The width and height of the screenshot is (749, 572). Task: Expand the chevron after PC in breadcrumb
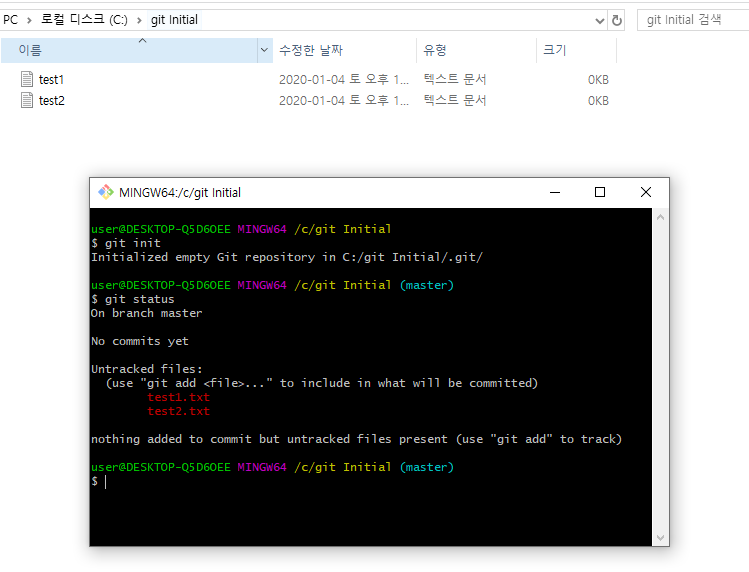pyautogui.click(x=29, y=20)
